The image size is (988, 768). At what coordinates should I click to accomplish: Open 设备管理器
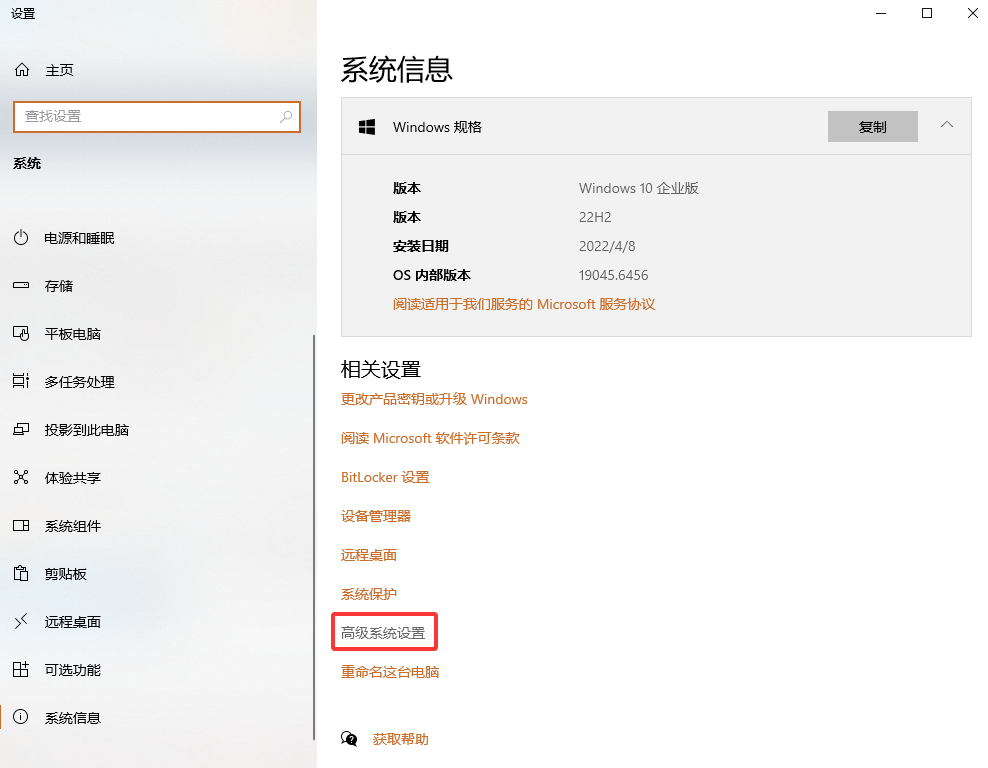[377, 516]
